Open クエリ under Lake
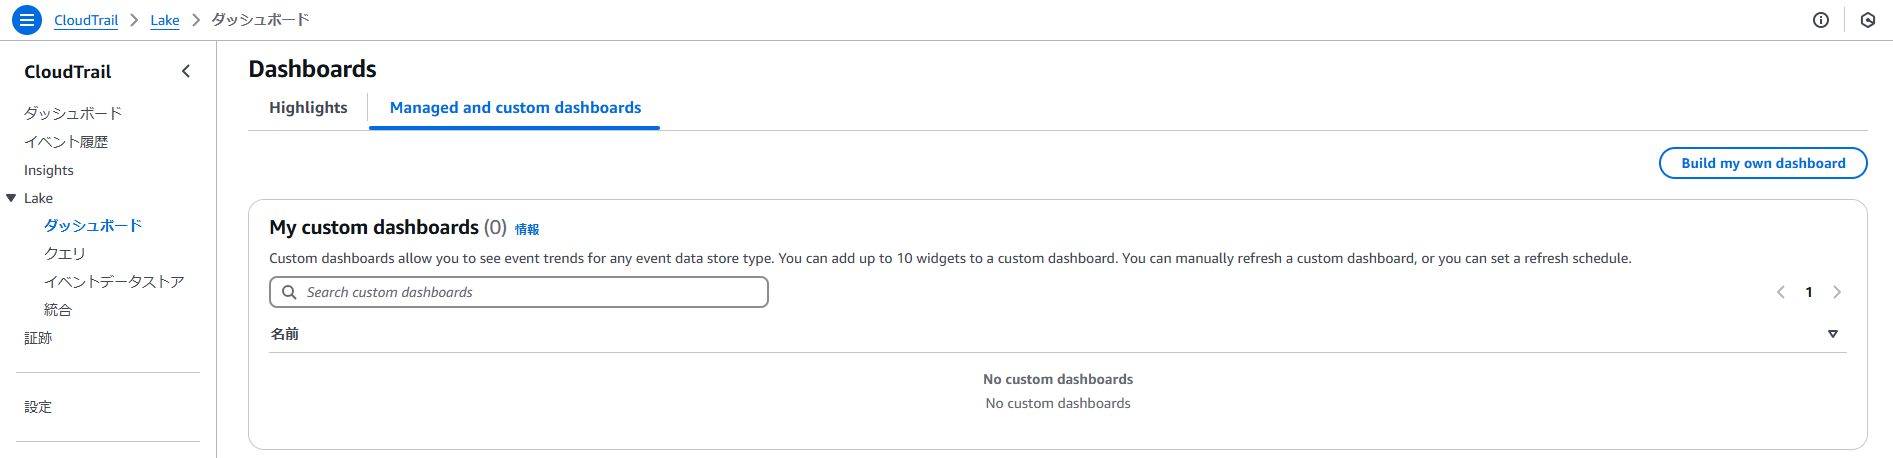 [x=65, y=254]
